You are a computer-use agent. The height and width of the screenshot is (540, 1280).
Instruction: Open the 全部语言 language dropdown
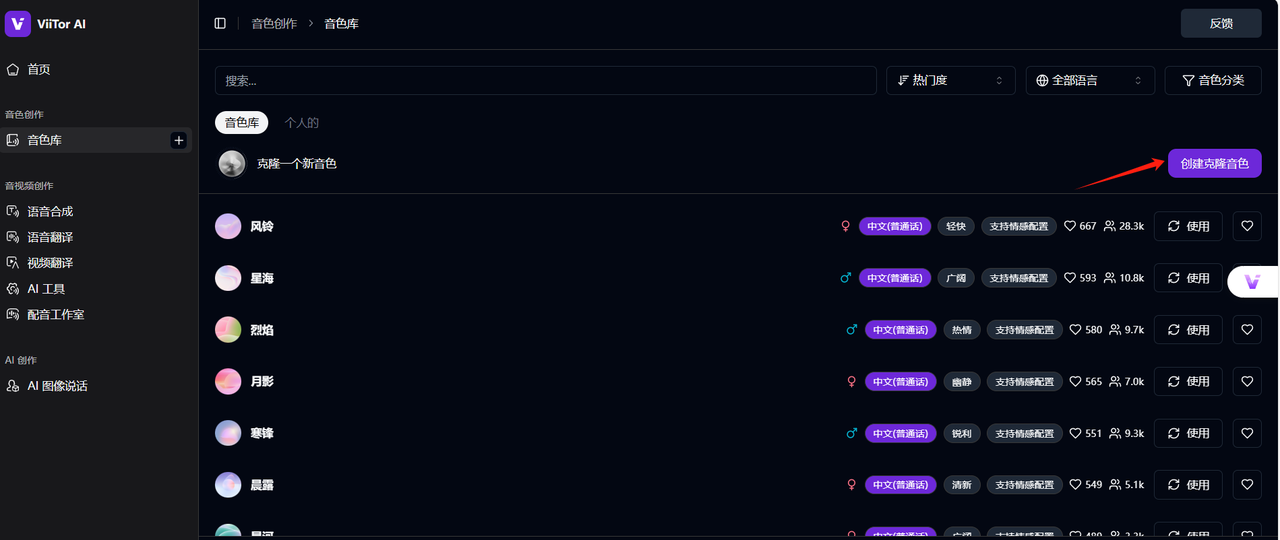point(1089,80)
